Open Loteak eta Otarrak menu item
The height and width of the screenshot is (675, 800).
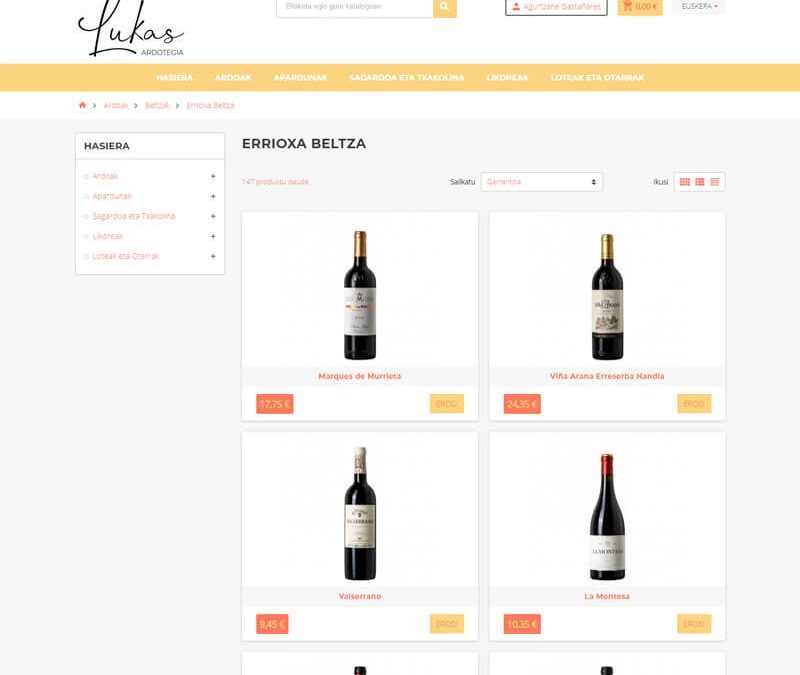click(x=597, y=78)
